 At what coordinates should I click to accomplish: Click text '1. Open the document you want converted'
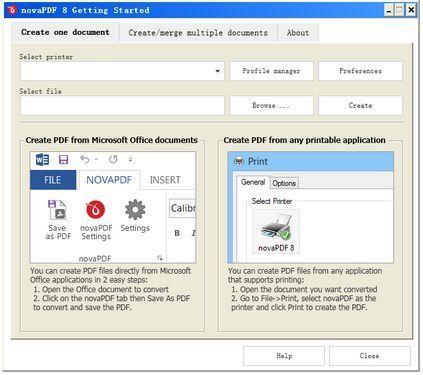(x=304, y=289)
